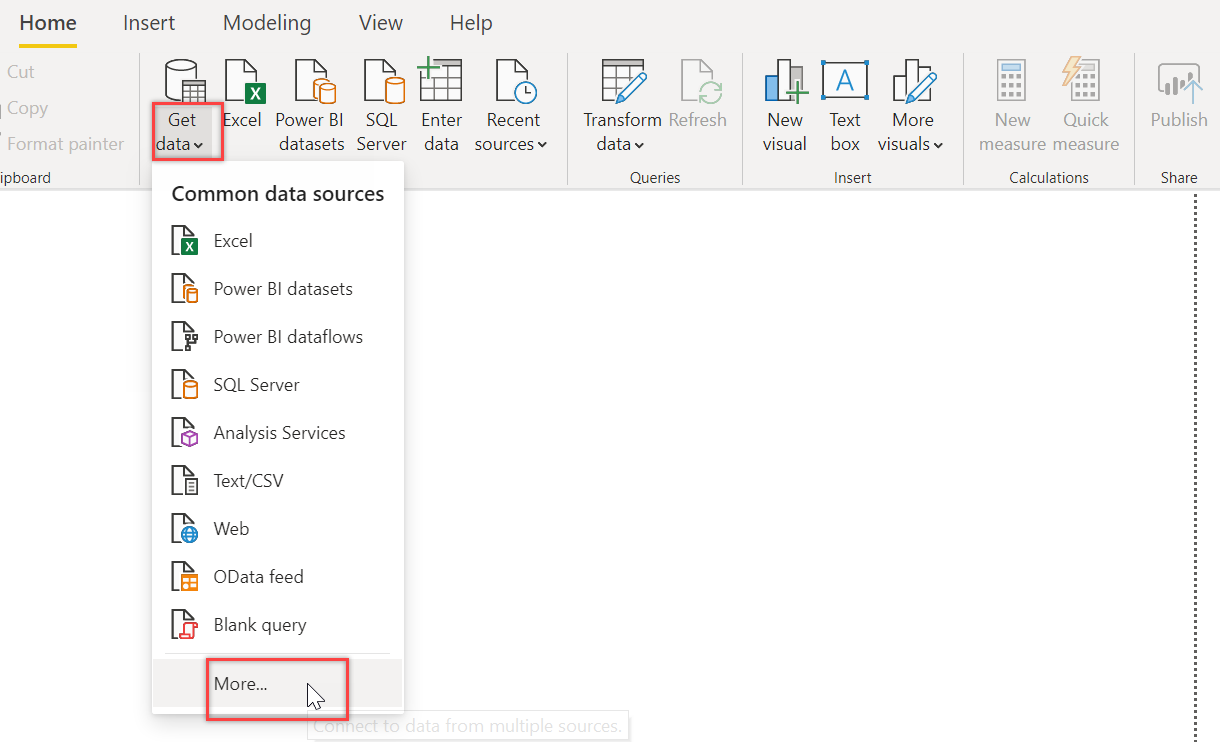Expand More visuals dropdown arrow
1220x742 pixels.
tap(938, 145)
